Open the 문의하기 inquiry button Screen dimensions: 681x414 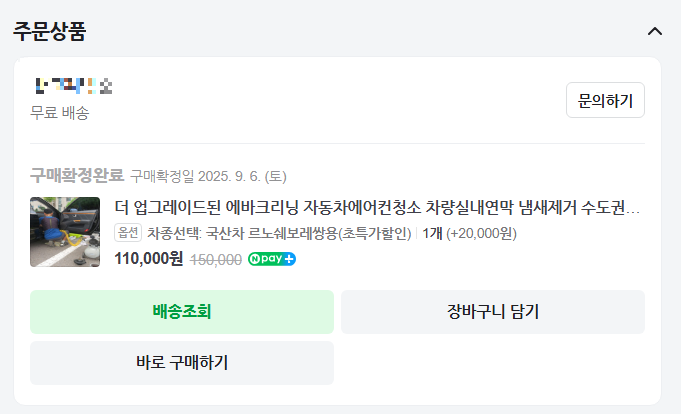605,100
